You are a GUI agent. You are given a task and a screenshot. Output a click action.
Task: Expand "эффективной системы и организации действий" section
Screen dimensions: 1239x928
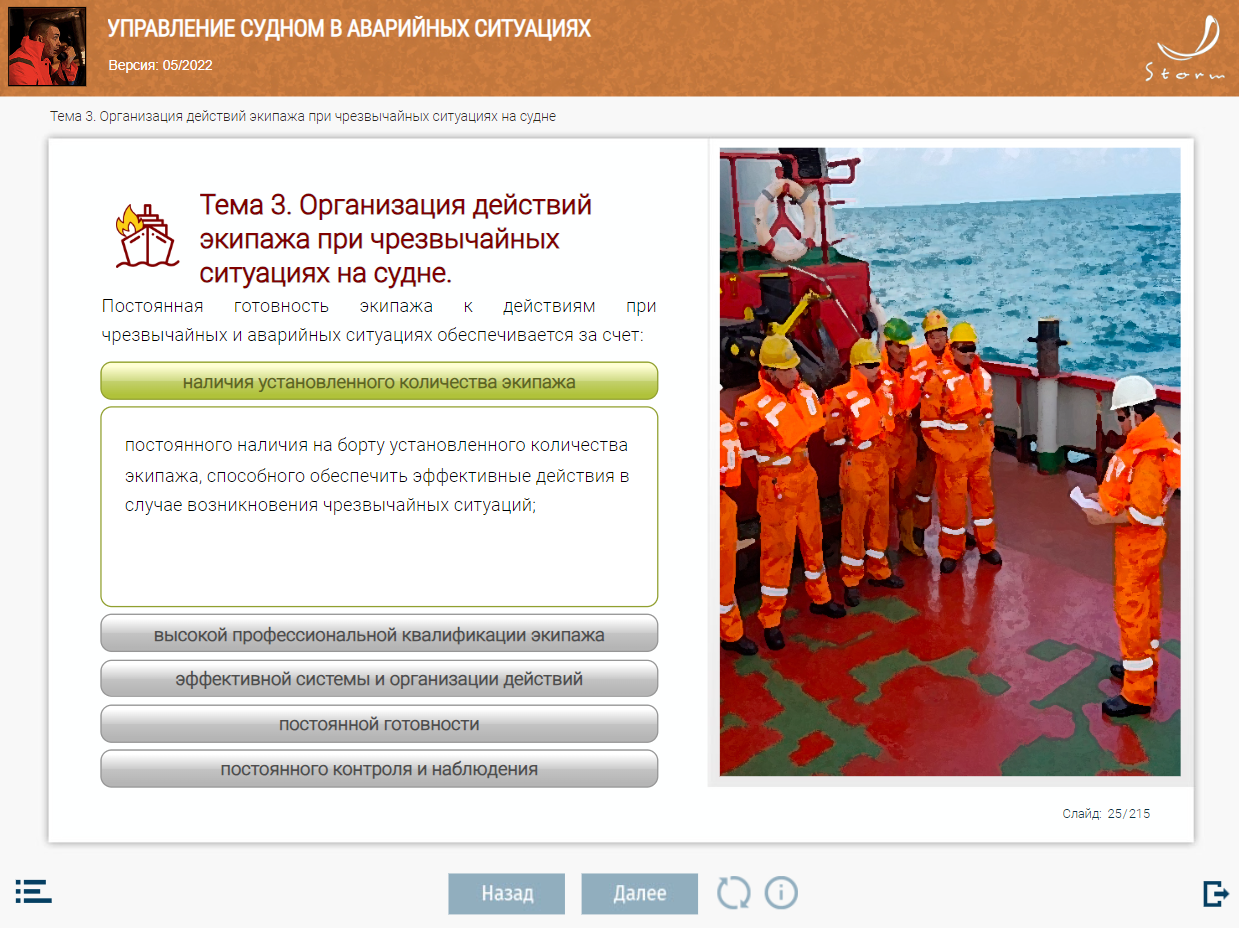(x=379, y=679)
